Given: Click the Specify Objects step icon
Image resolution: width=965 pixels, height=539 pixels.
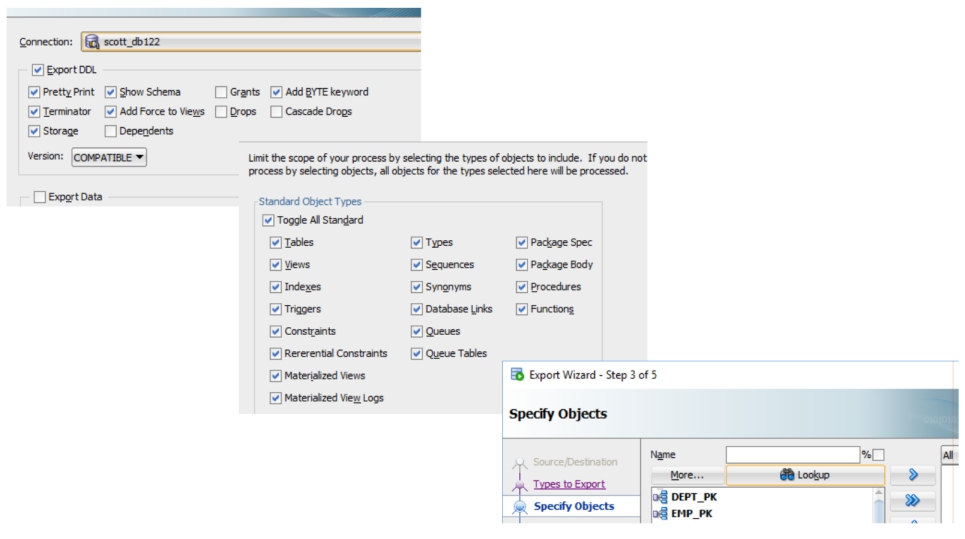Looking at the screenshot, I should [x=518, y=507].
